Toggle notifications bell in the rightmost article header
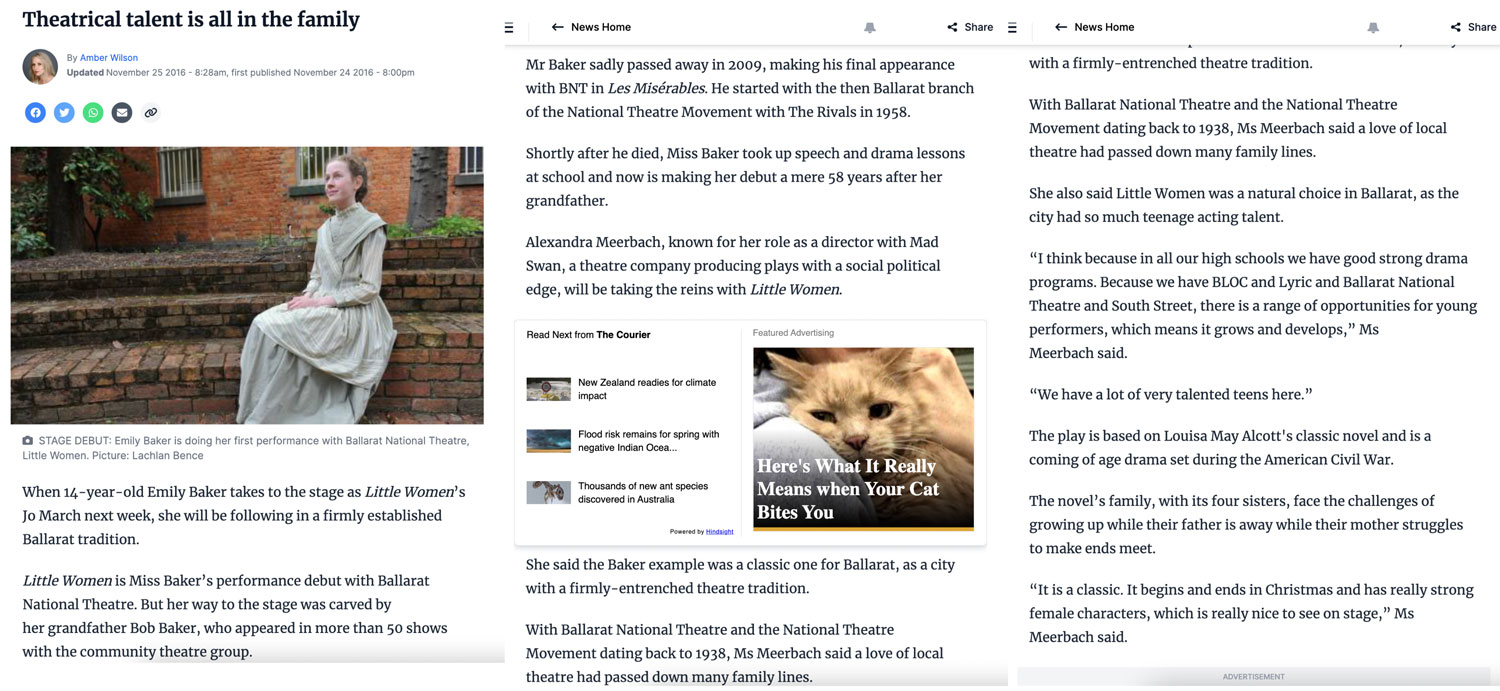 [x=1373, y=27]
